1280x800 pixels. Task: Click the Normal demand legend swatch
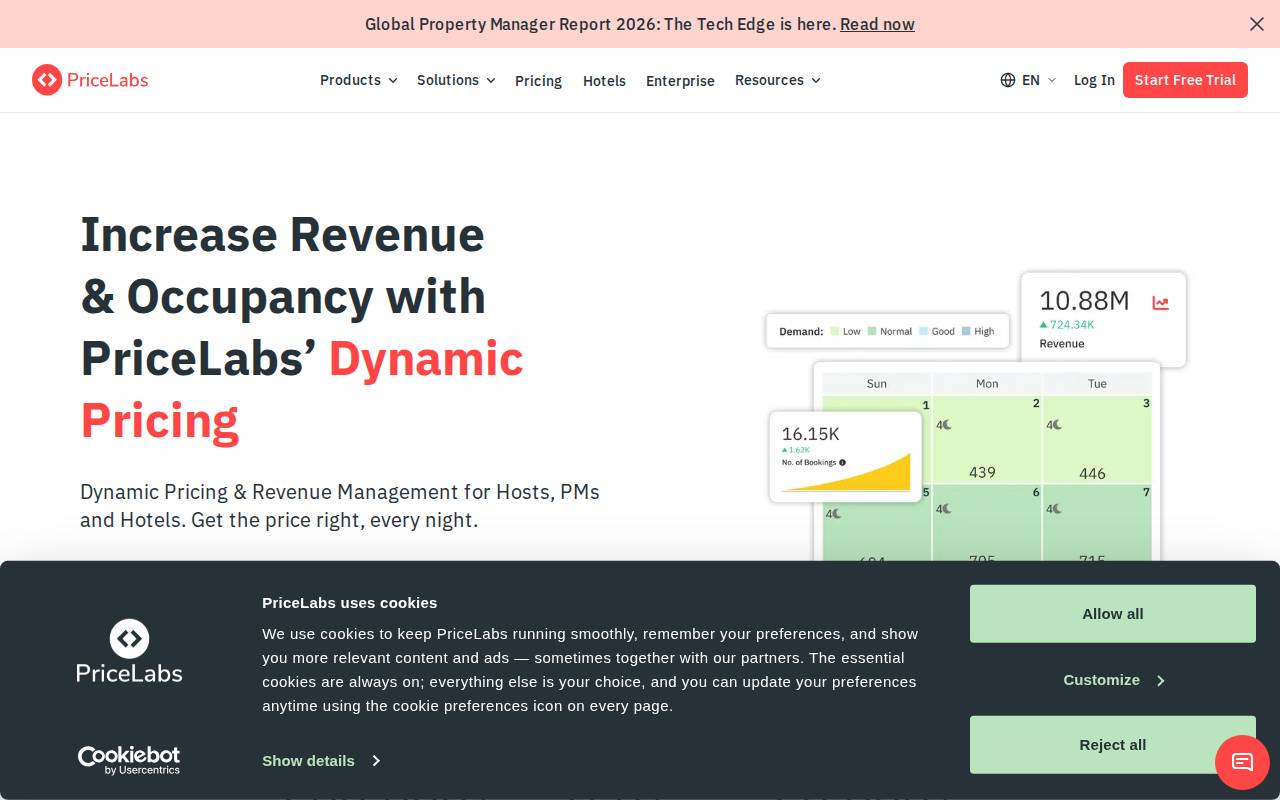[x=872, y=331]
